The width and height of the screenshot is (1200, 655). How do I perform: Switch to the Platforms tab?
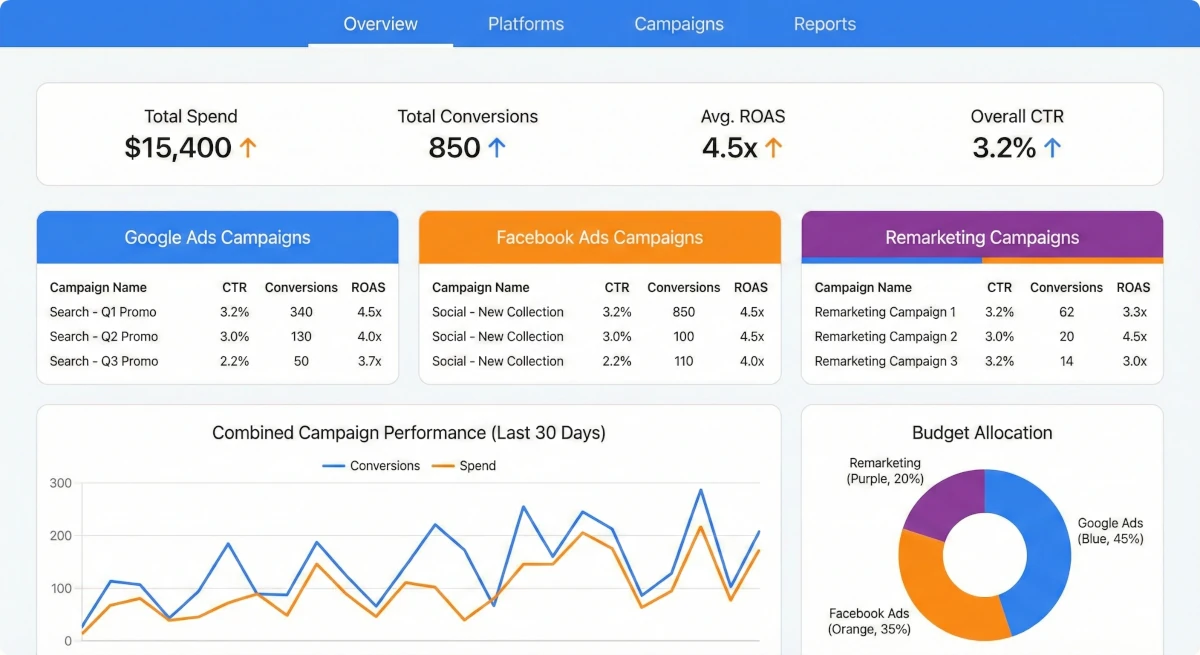click(525, 24)
